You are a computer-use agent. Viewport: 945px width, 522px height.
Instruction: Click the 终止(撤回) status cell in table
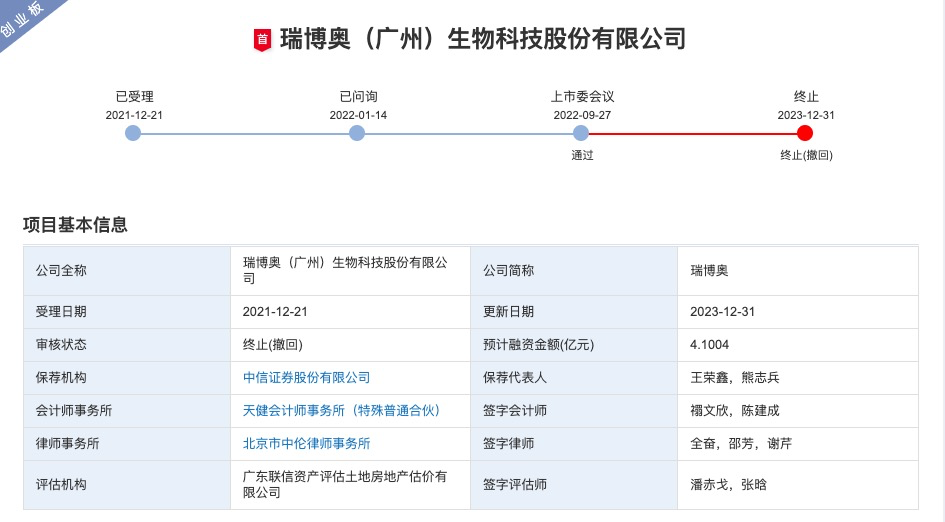(350, 345)
